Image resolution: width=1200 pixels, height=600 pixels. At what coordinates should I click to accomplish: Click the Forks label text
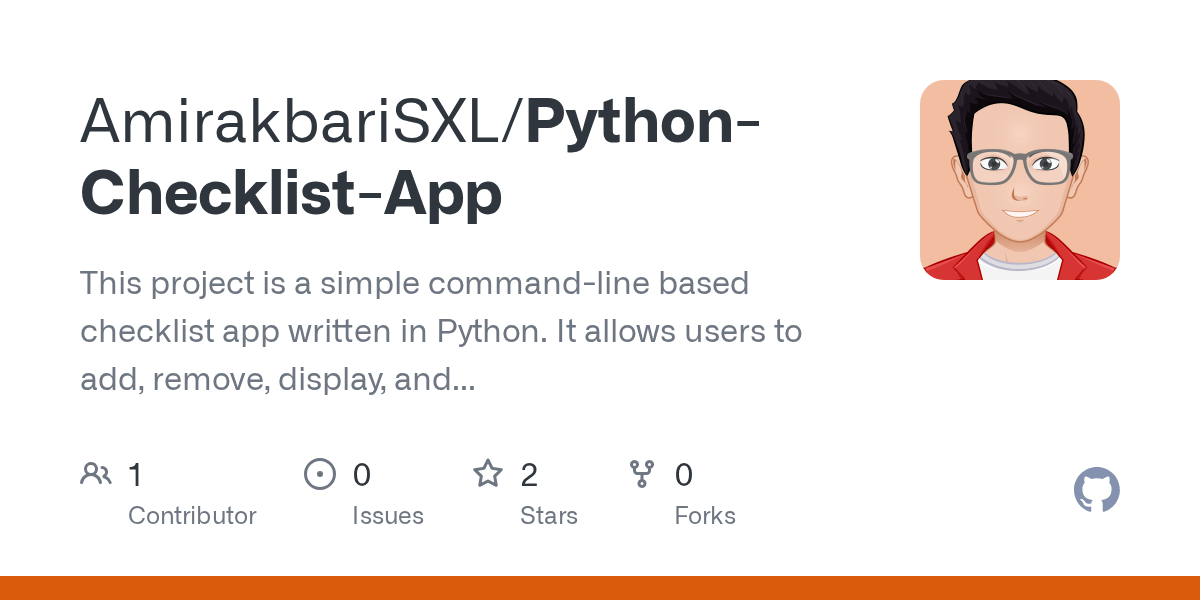click(x=704, y=516)
